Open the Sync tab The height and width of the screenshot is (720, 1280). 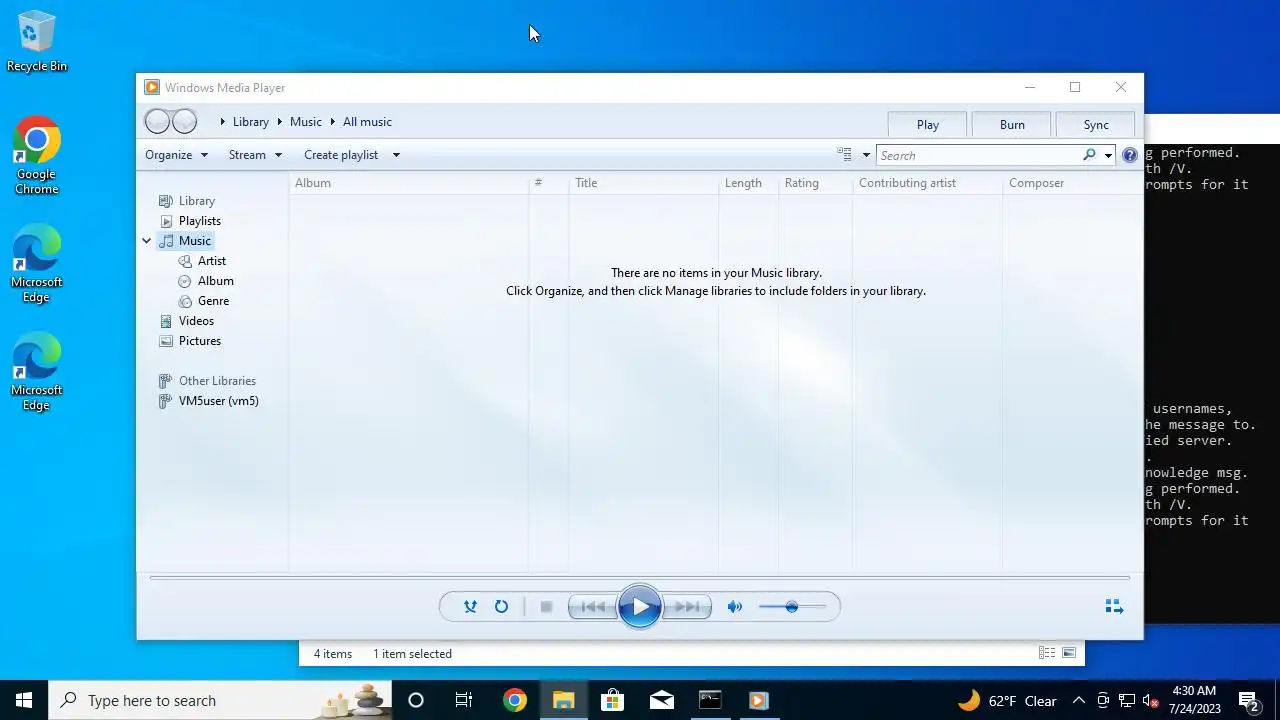(x=1096, y=125)
